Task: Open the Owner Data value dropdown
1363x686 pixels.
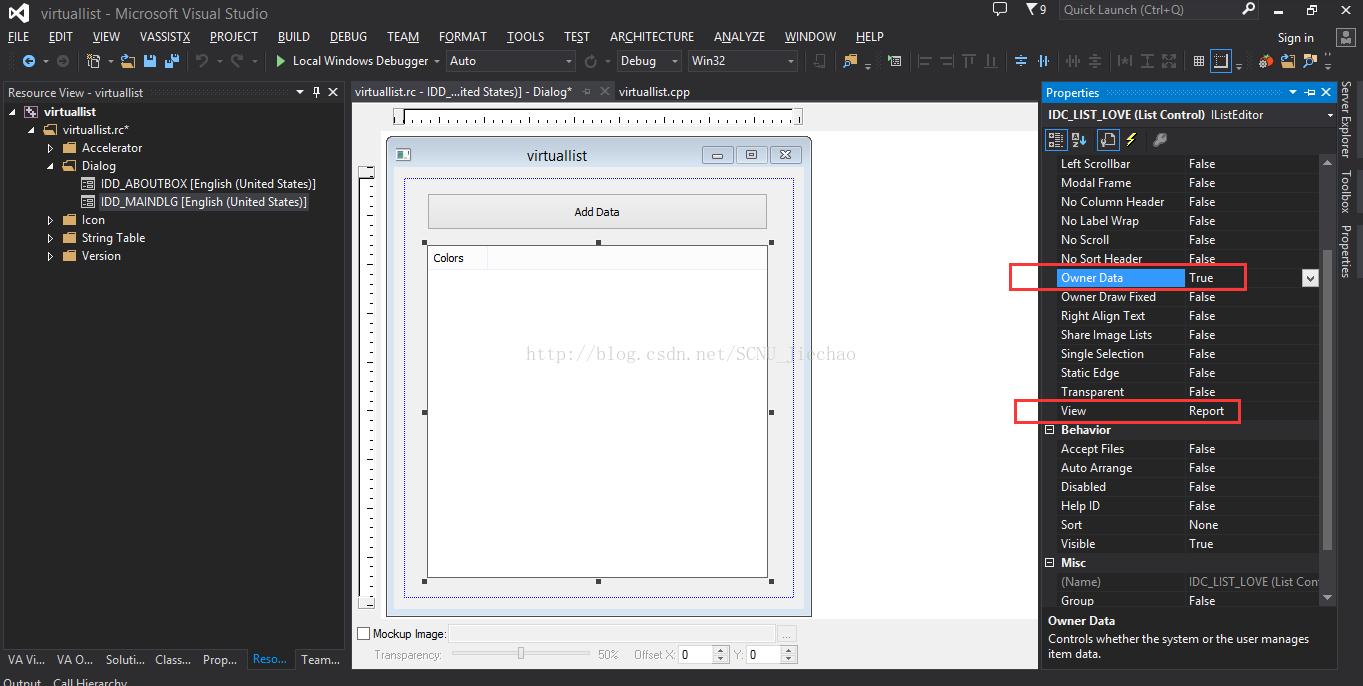Action: pos(1310,278)
